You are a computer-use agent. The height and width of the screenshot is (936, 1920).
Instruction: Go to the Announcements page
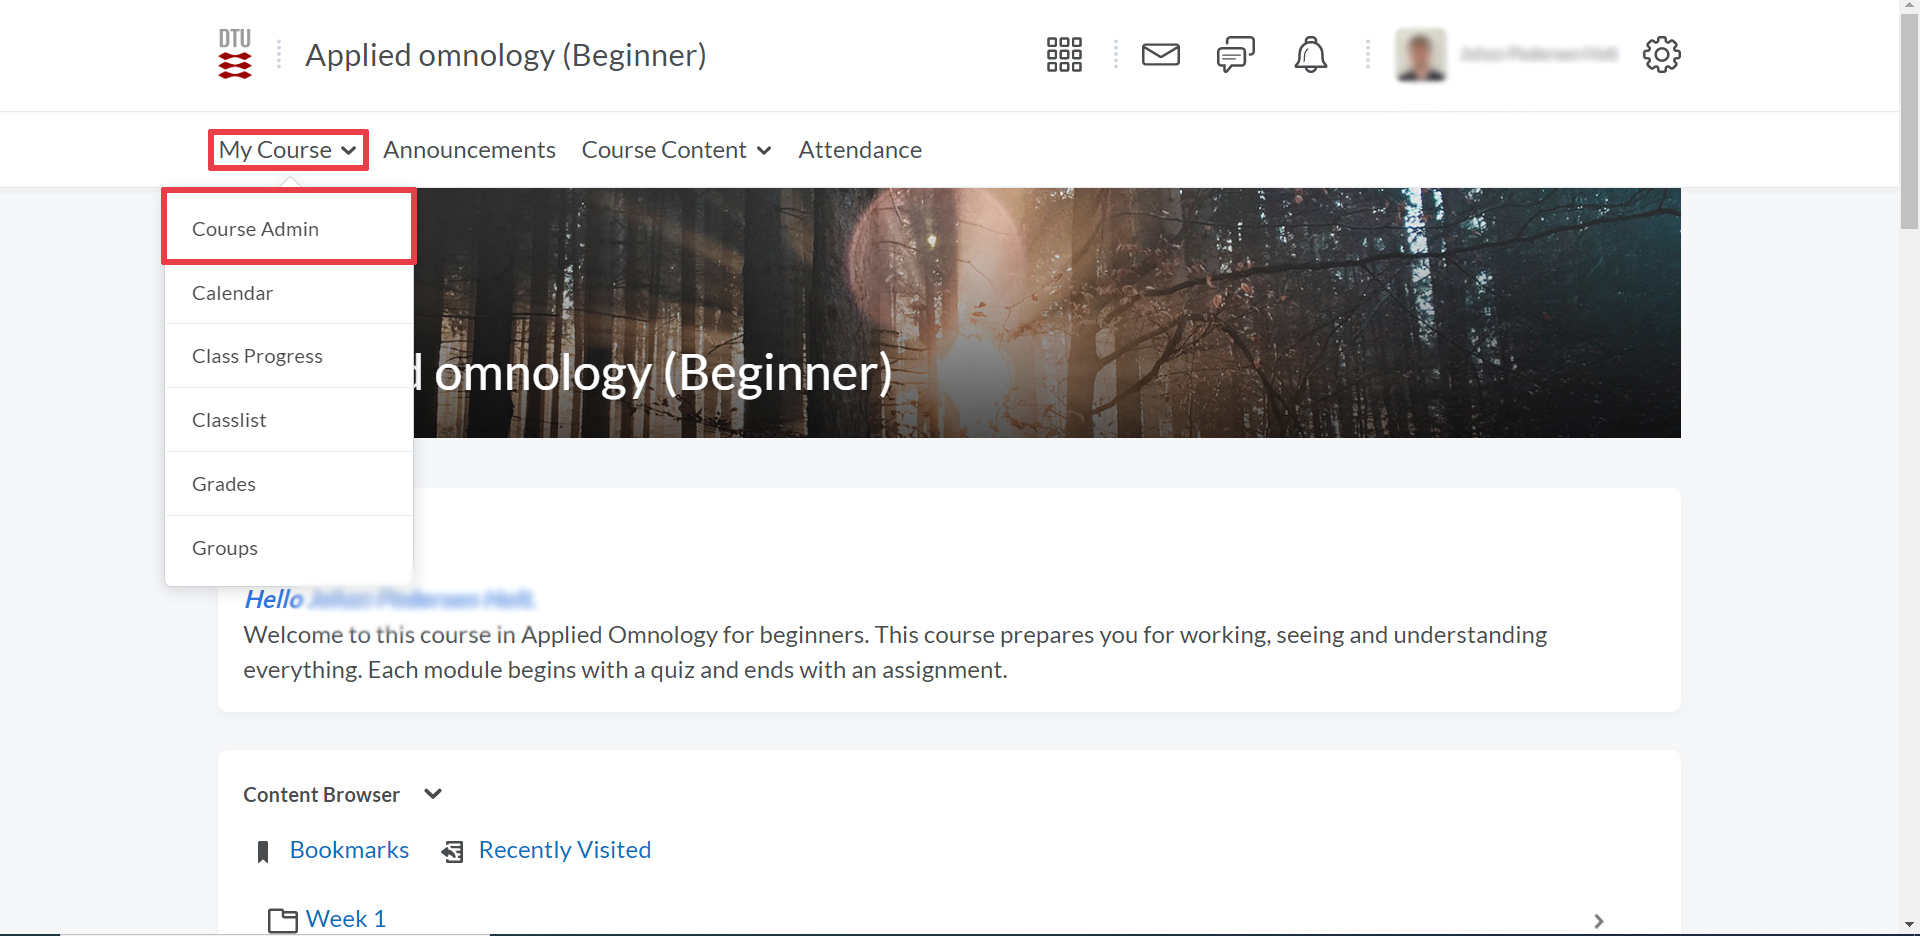pos(469,150)
